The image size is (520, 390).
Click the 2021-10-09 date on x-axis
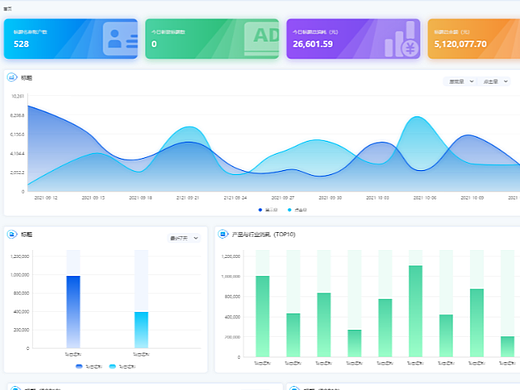pos(472,198)
